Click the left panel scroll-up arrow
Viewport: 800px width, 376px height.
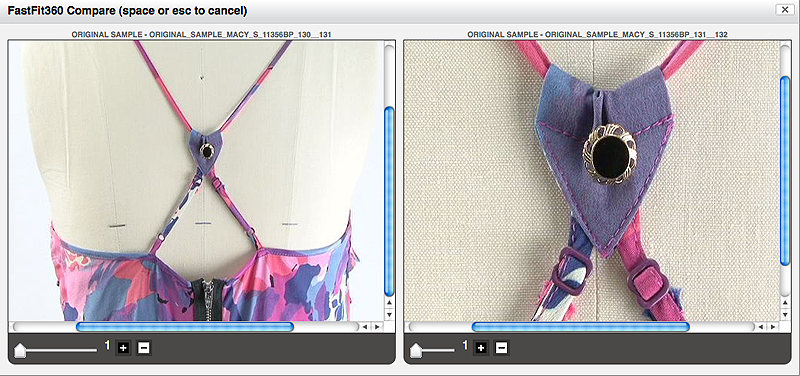click(x=389, y=303)
